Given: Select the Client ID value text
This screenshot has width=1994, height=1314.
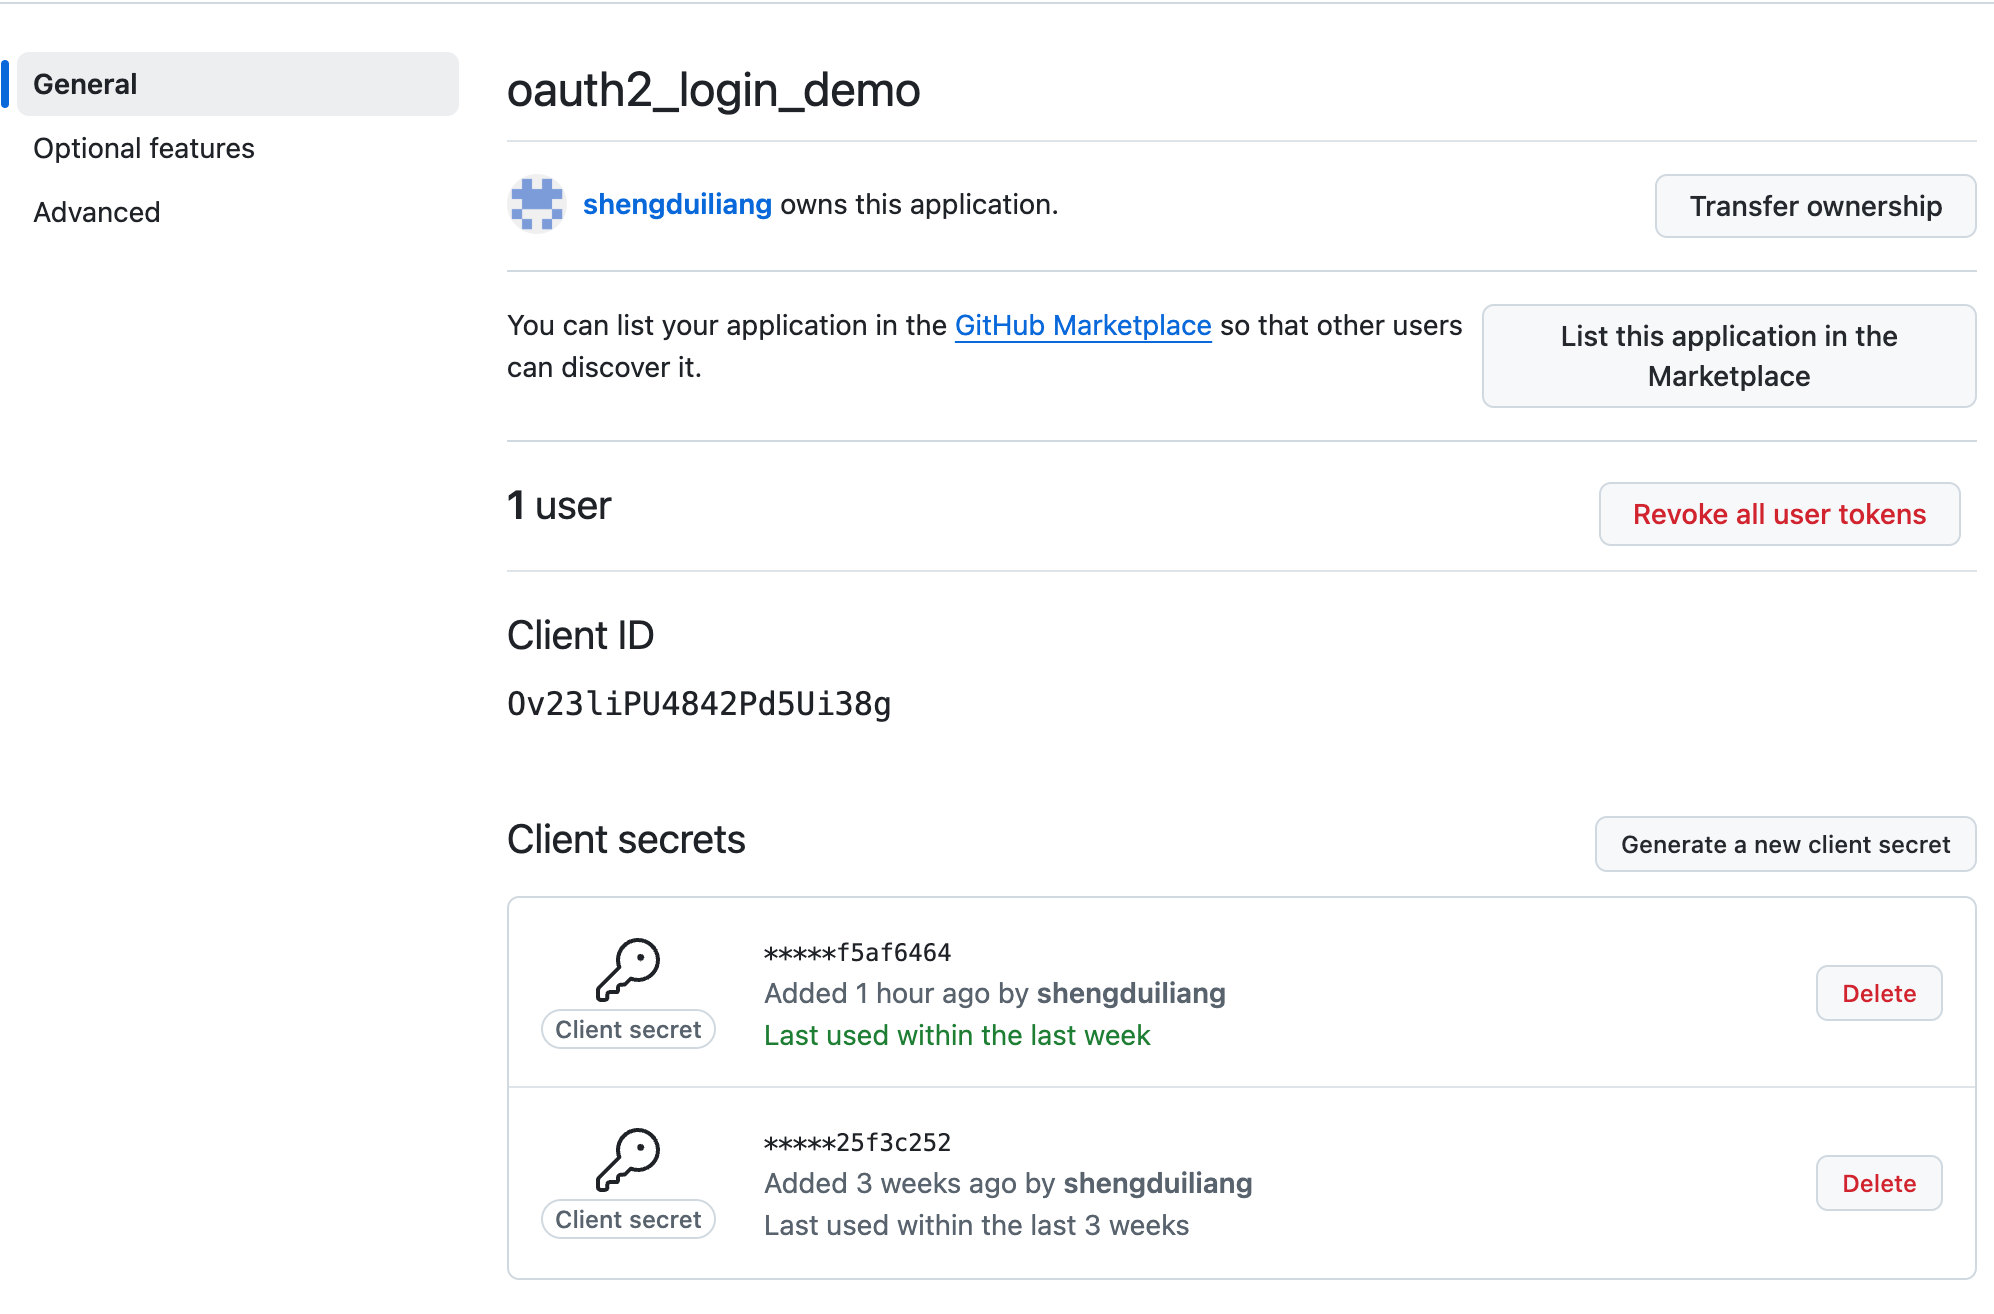Looking at the screenshot, I should pos(699,703).
